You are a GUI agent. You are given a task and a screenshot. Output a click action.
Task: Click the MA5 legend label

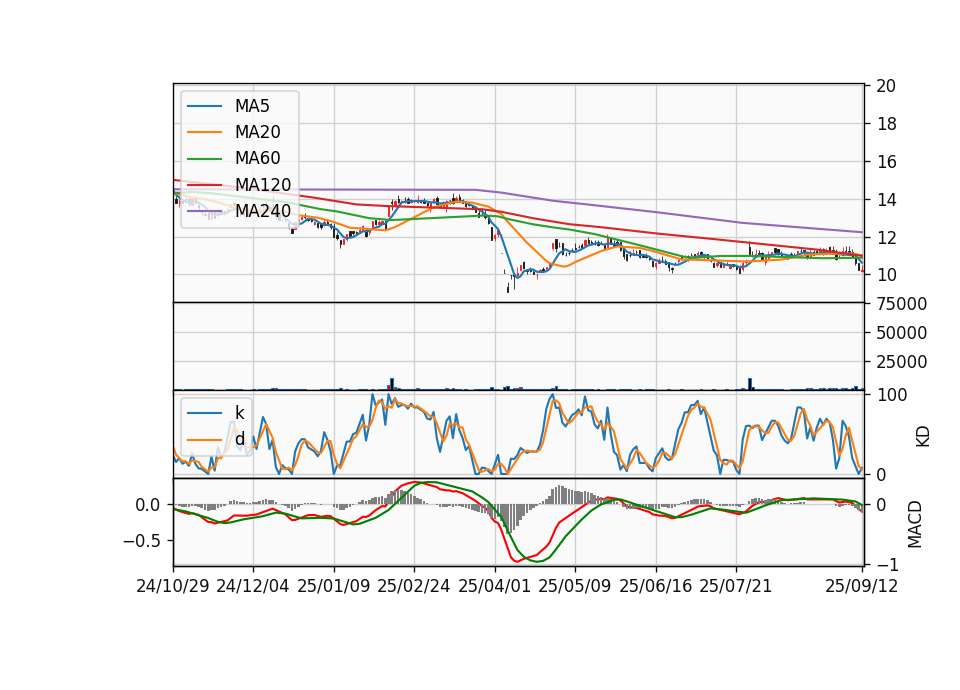pyautogui.click(x=252, y=106)
